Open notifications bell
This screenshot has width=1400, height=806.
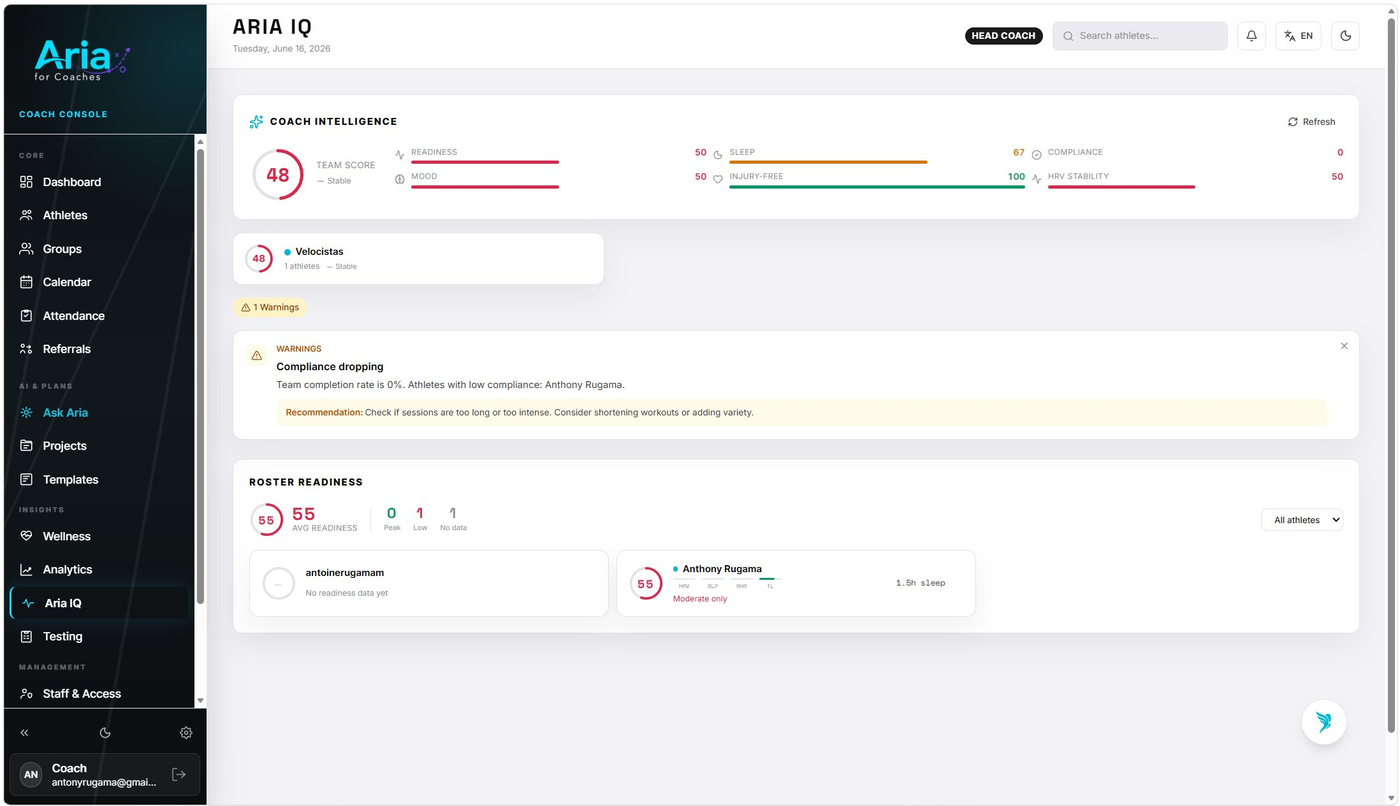[x=1251, y=36]
